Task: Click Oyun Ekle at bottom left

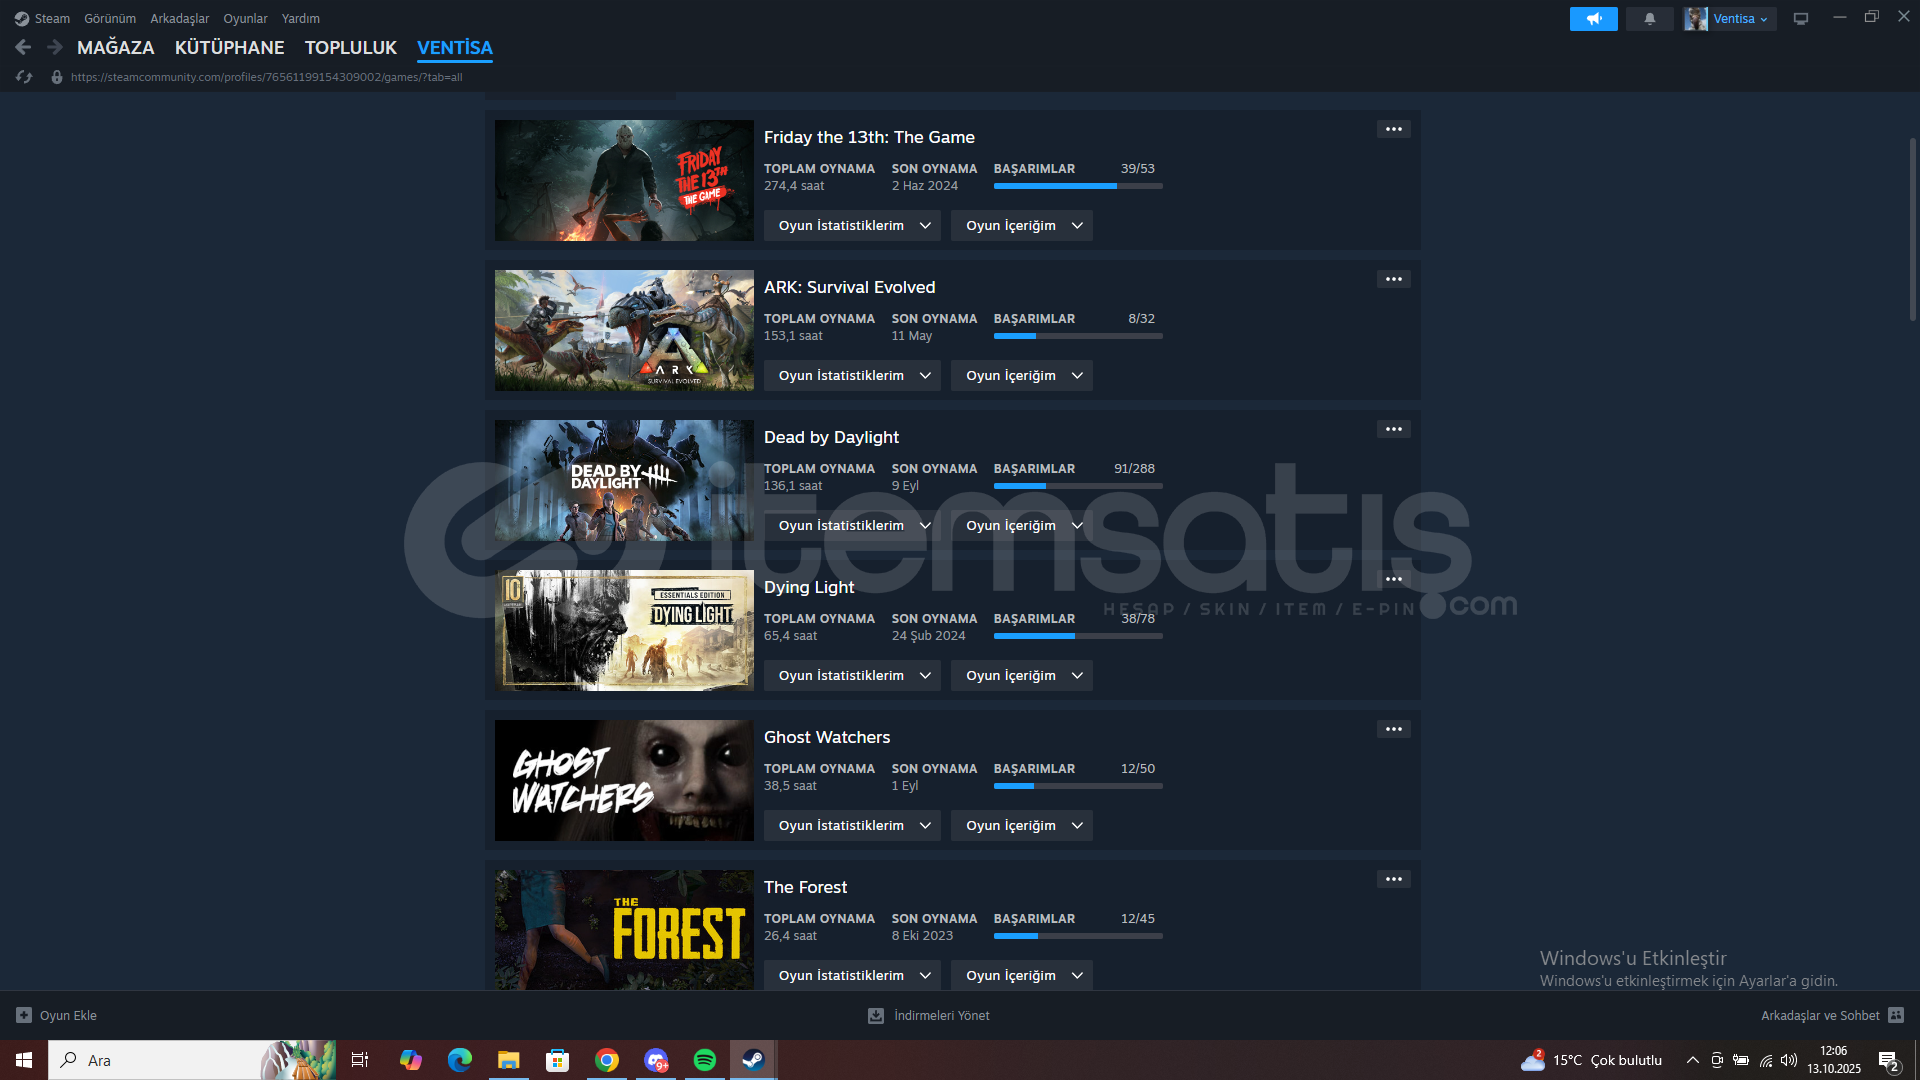Action: 57,1016
